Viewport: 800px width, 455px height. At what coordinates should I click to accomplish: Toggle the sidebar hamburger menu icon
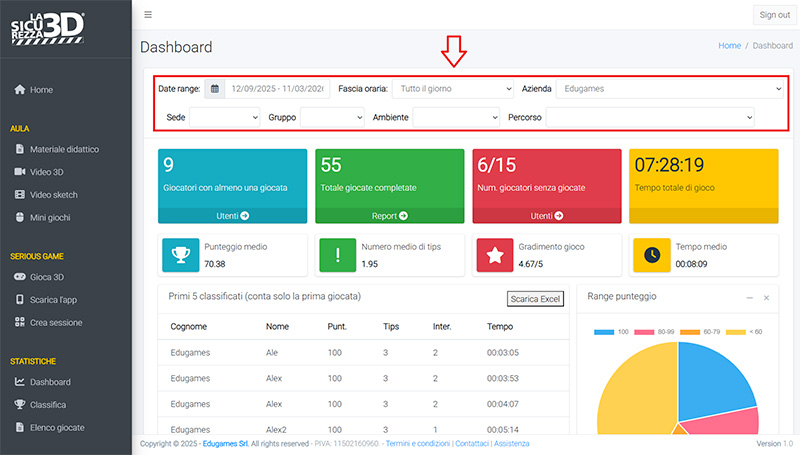[148, 15]
